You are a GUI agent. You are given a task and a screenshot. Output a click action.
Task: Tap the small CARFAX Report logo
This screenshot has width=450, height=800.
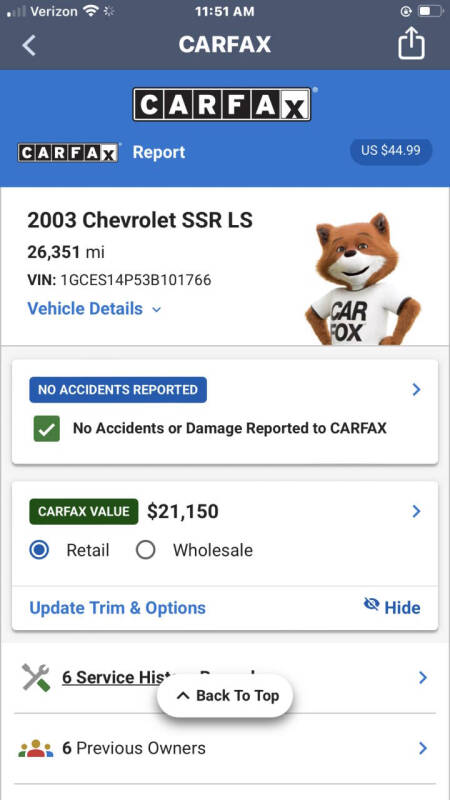(x=69, y=153)
